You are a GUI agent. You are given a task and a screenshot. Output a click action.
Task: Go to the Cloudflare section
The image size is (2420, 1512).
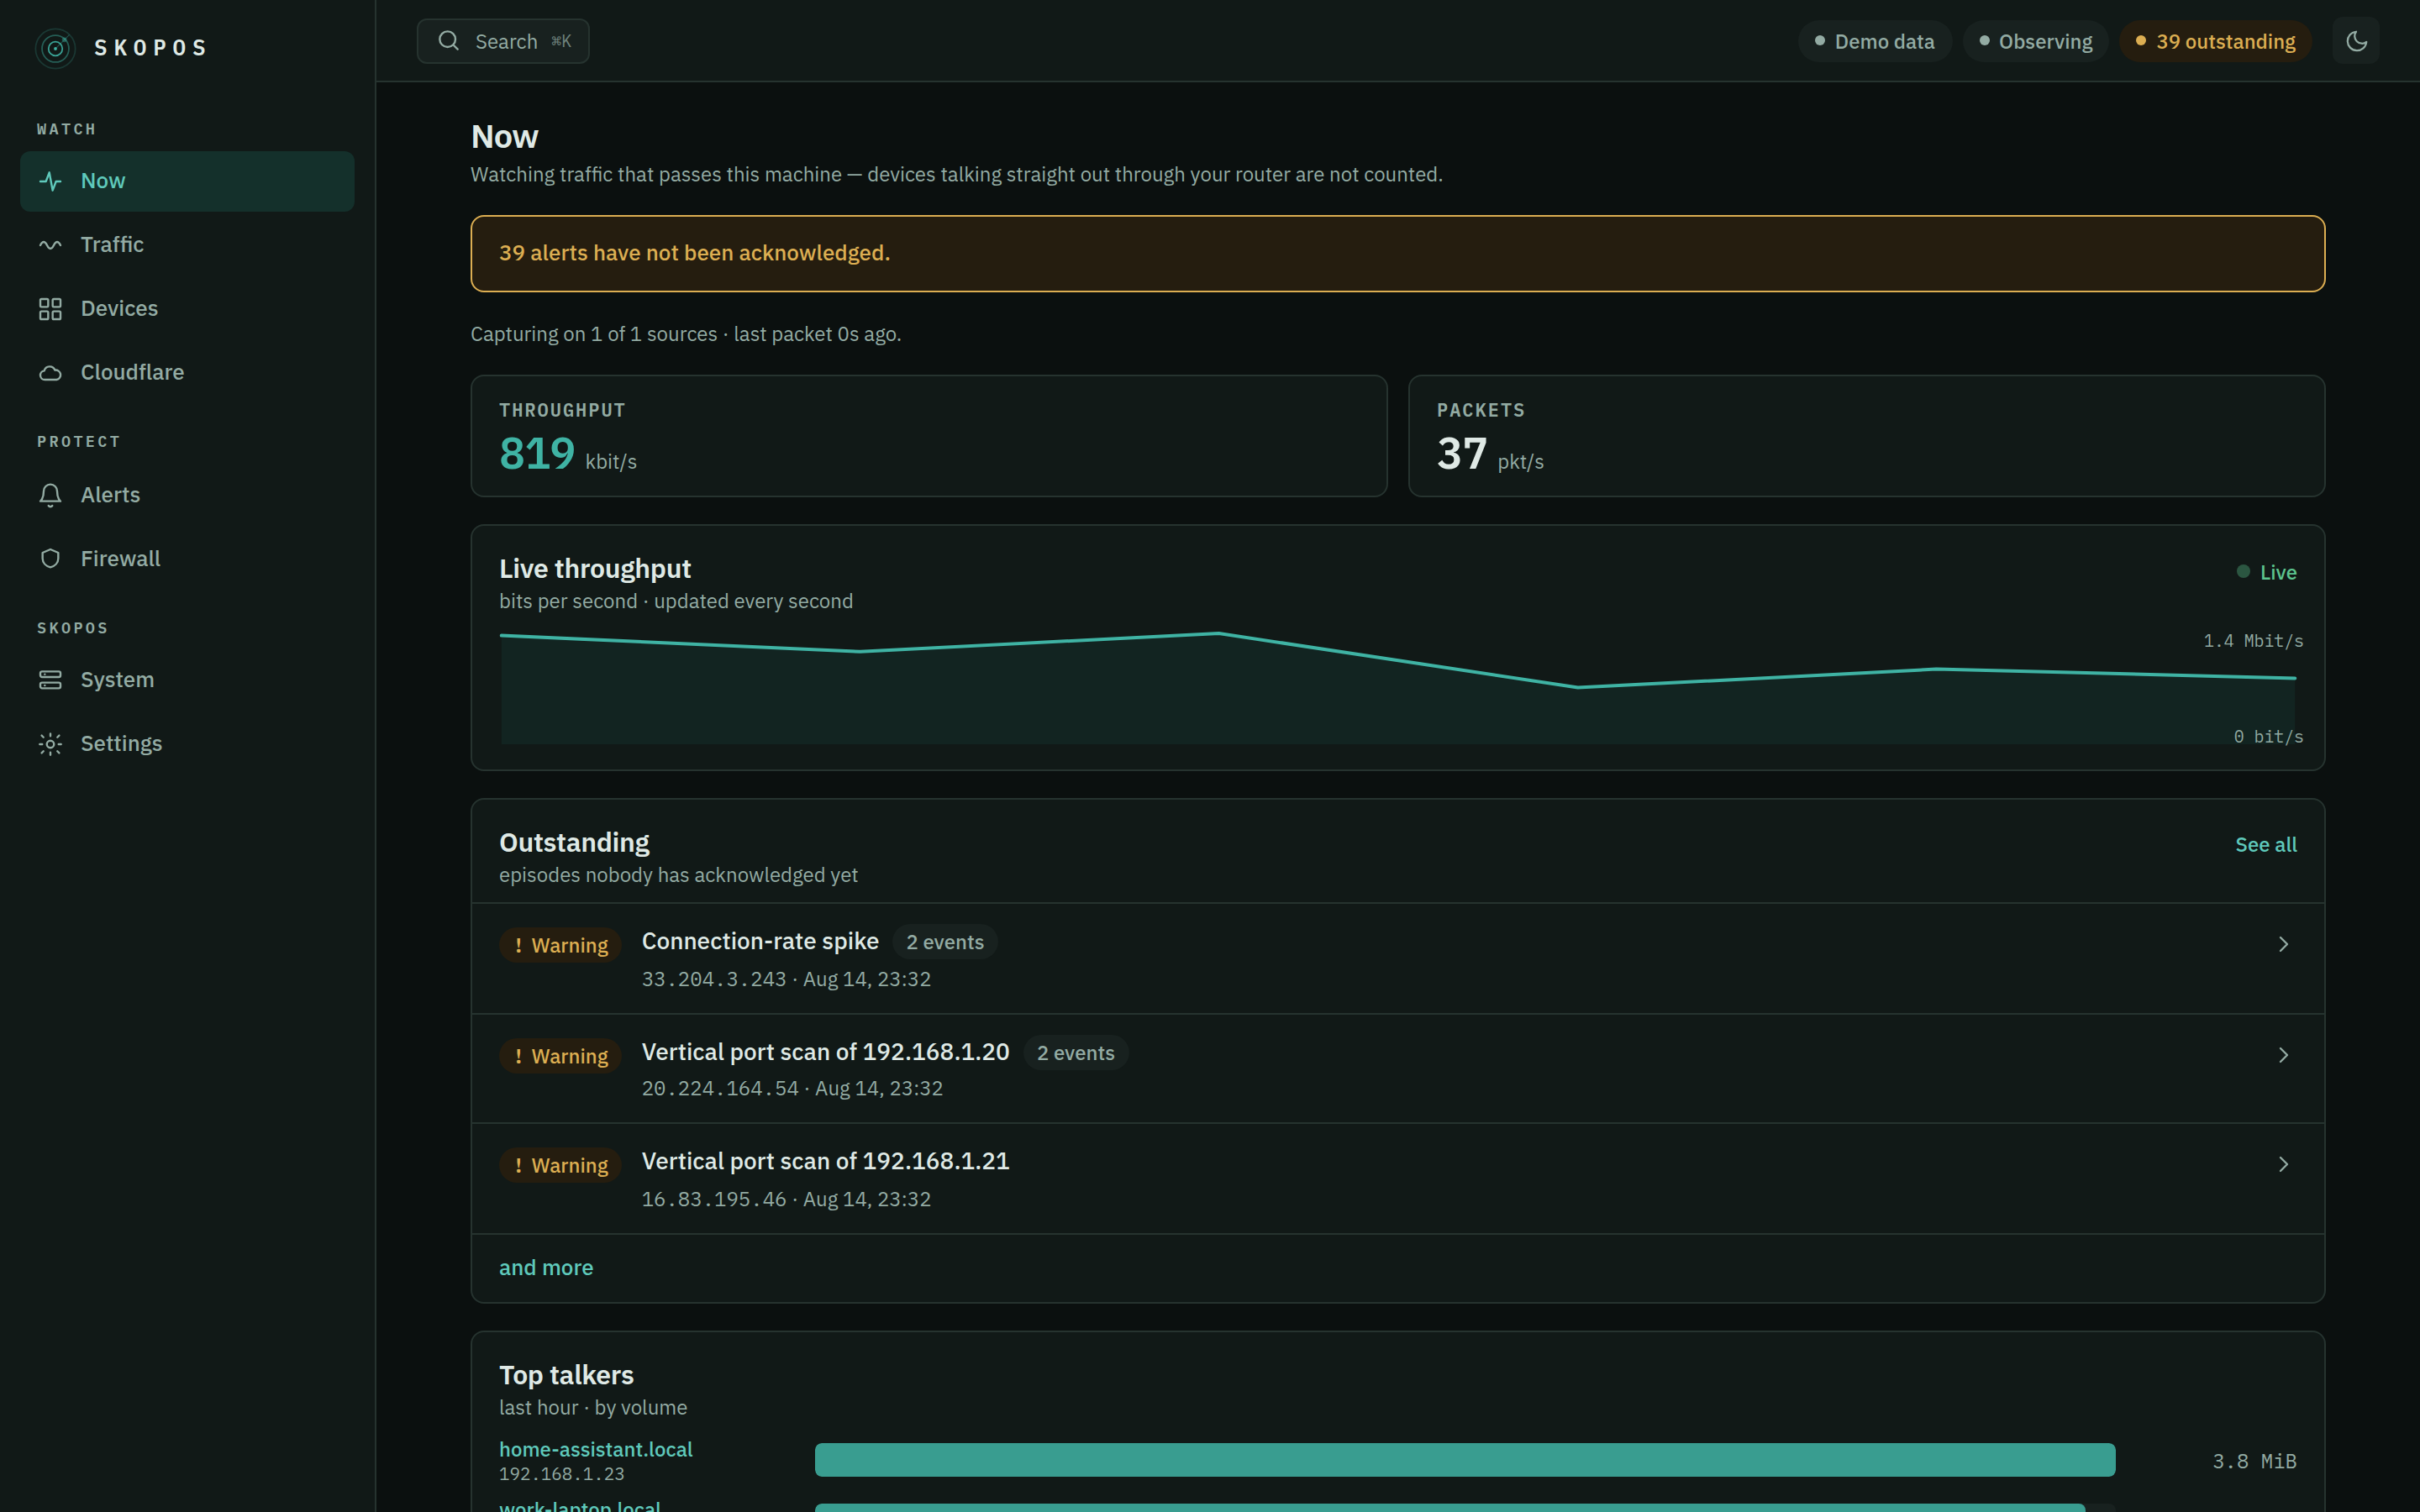(x=187, y=373)
